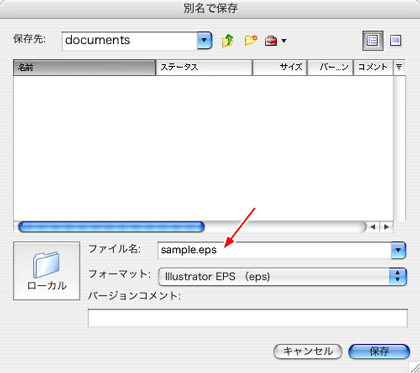420x373 pixels.
Task: Open the ファイル名 history dropdown
Action: click(x=398, y=250)
